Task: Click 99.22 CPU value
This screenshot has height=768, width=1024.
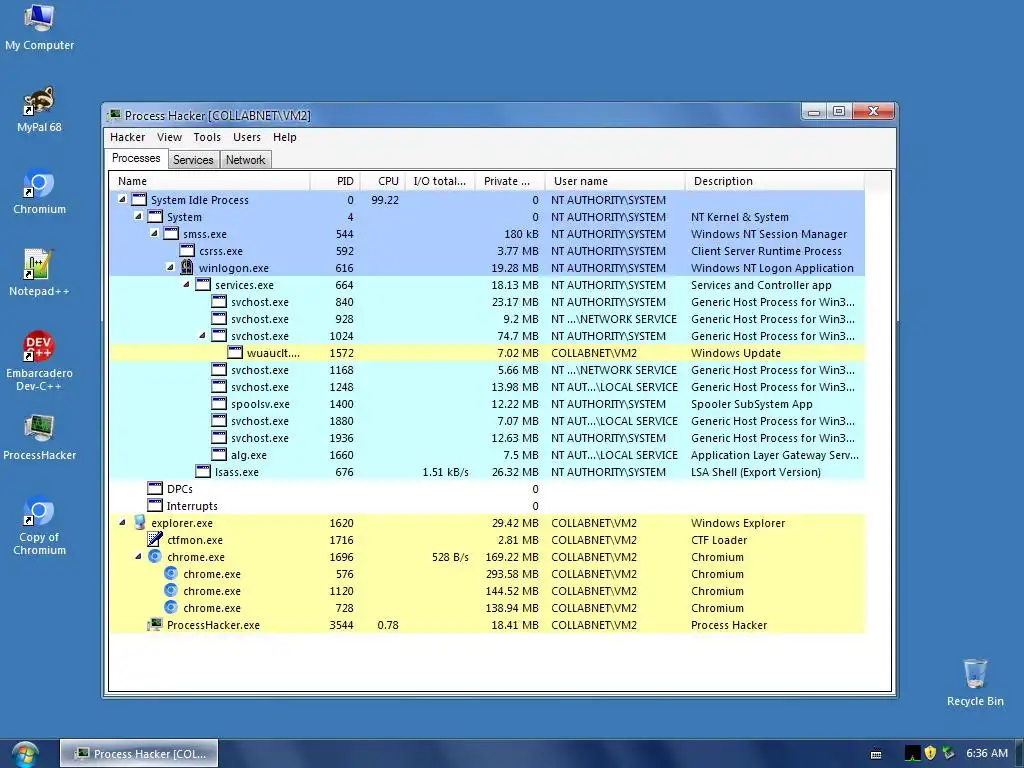Action: 385,200
